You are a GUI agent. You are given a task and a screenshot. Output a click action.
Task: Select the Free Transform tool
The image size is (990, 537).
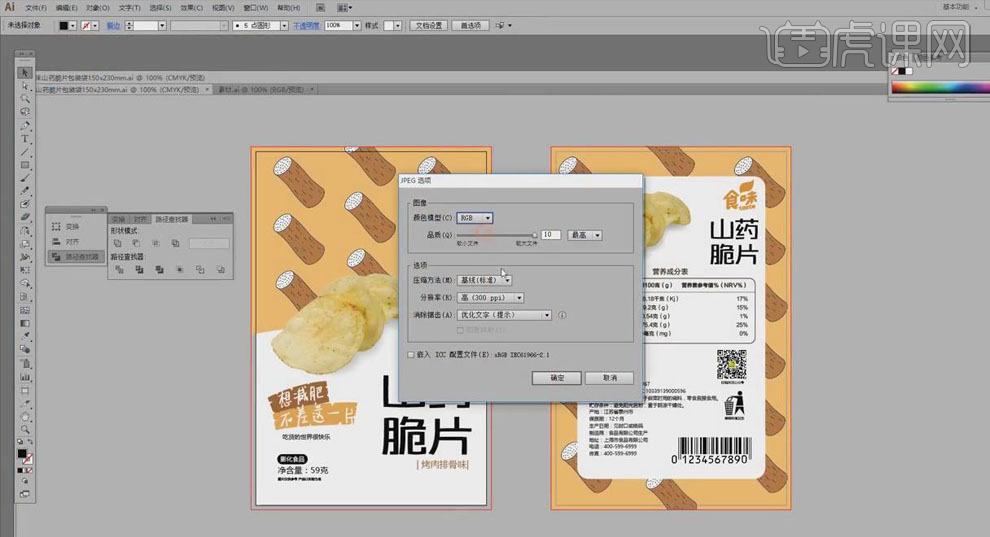pyautogui.click(x=25, y=270)
